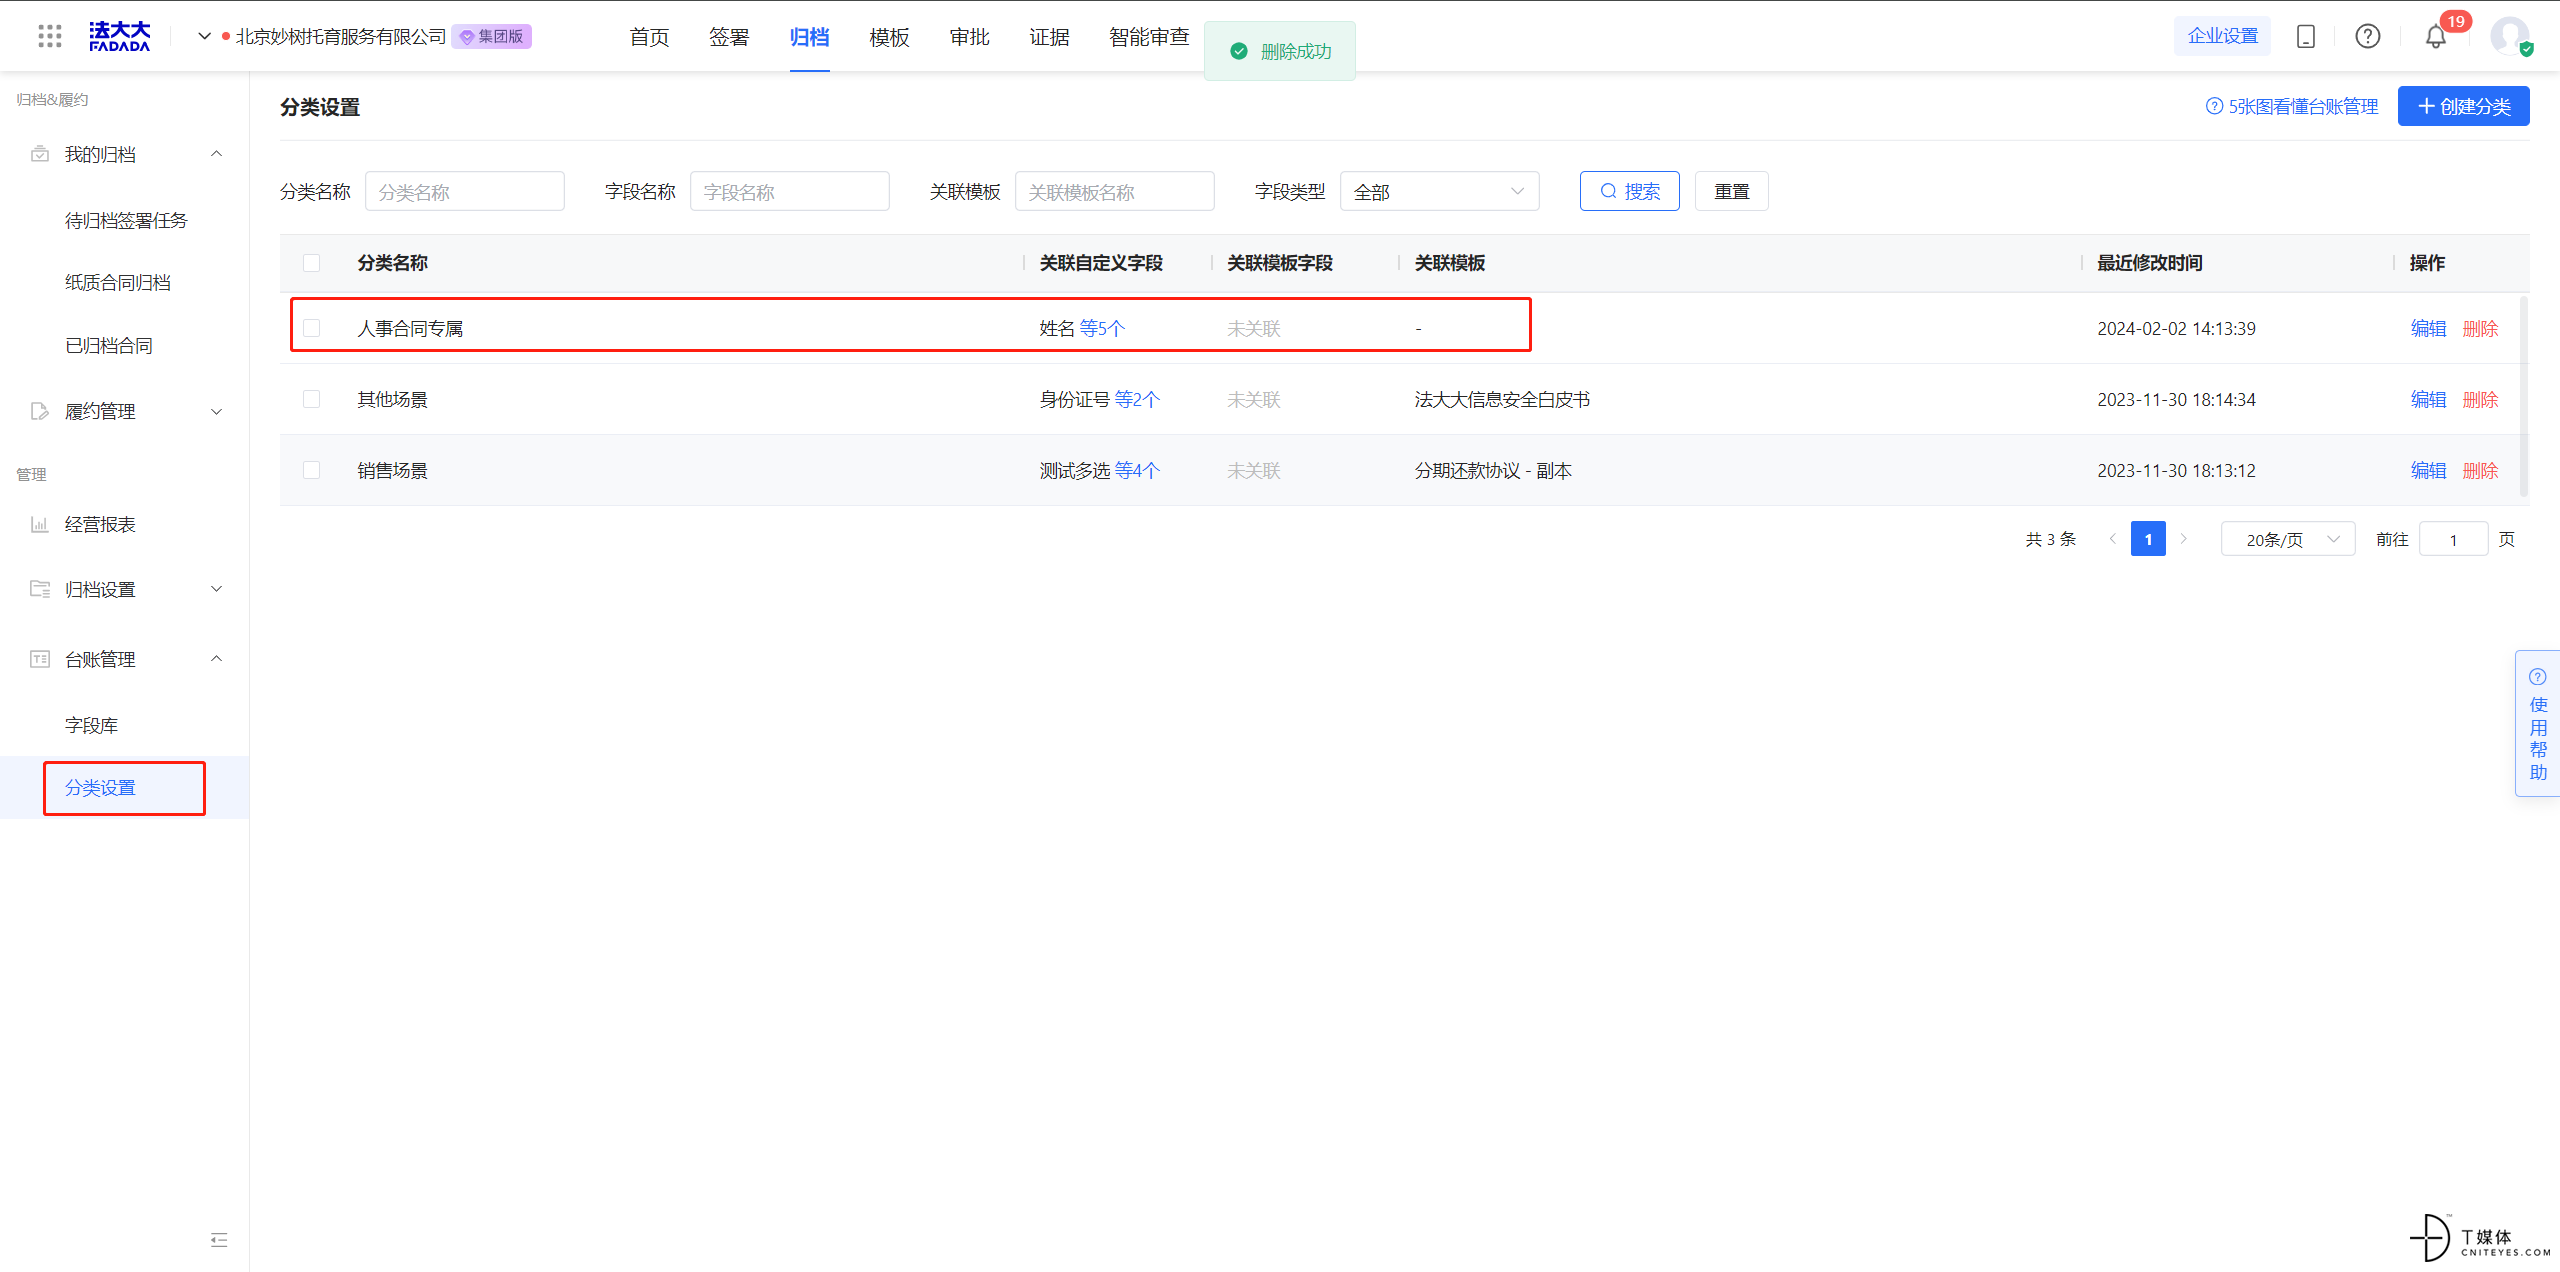
Task: Open the help question mark icon
Action: (2368, 37)
